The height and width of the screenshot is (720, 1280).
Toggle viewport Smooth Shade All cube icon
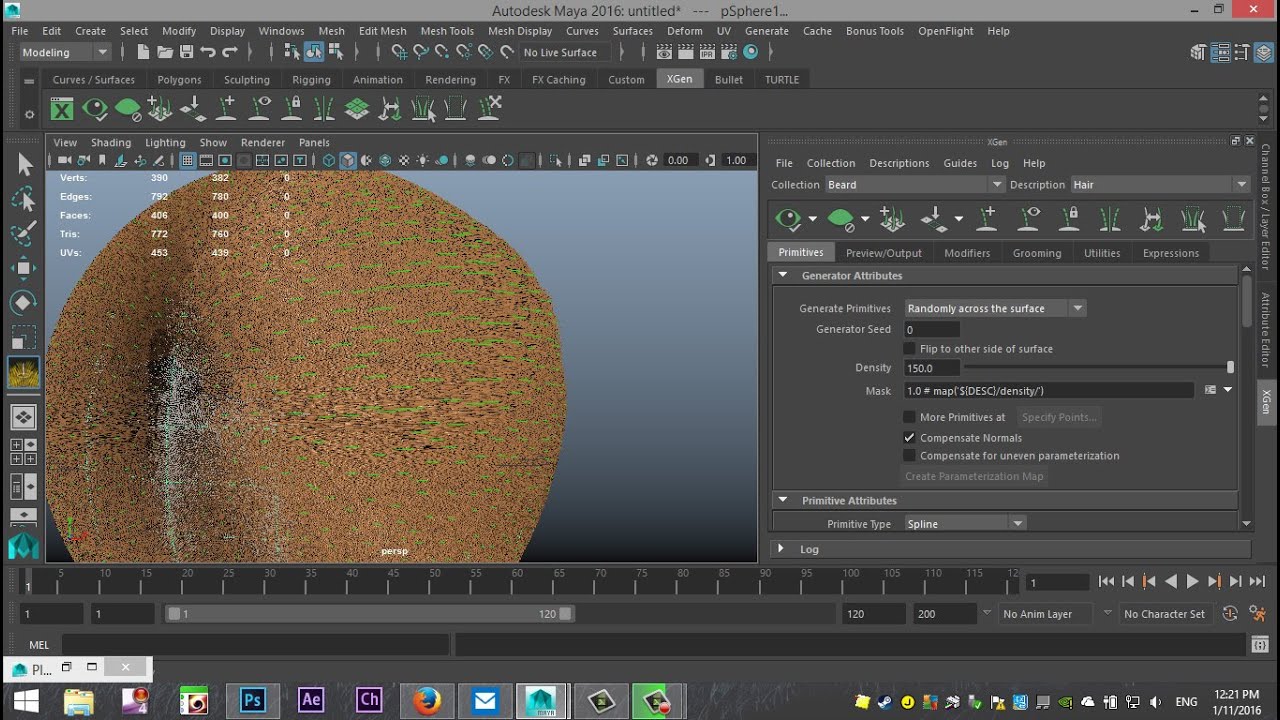point(347,160)
